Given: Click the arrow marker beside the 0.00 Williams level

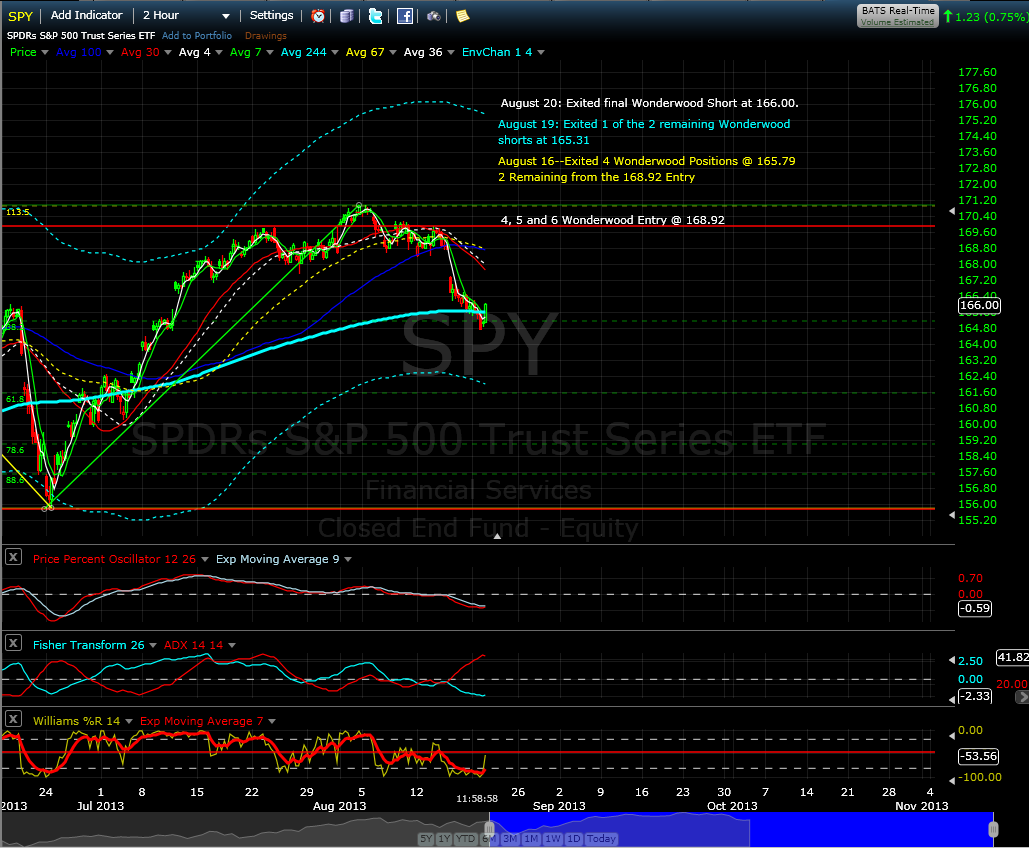Looking at the screenshot, I should click(952, 736).
